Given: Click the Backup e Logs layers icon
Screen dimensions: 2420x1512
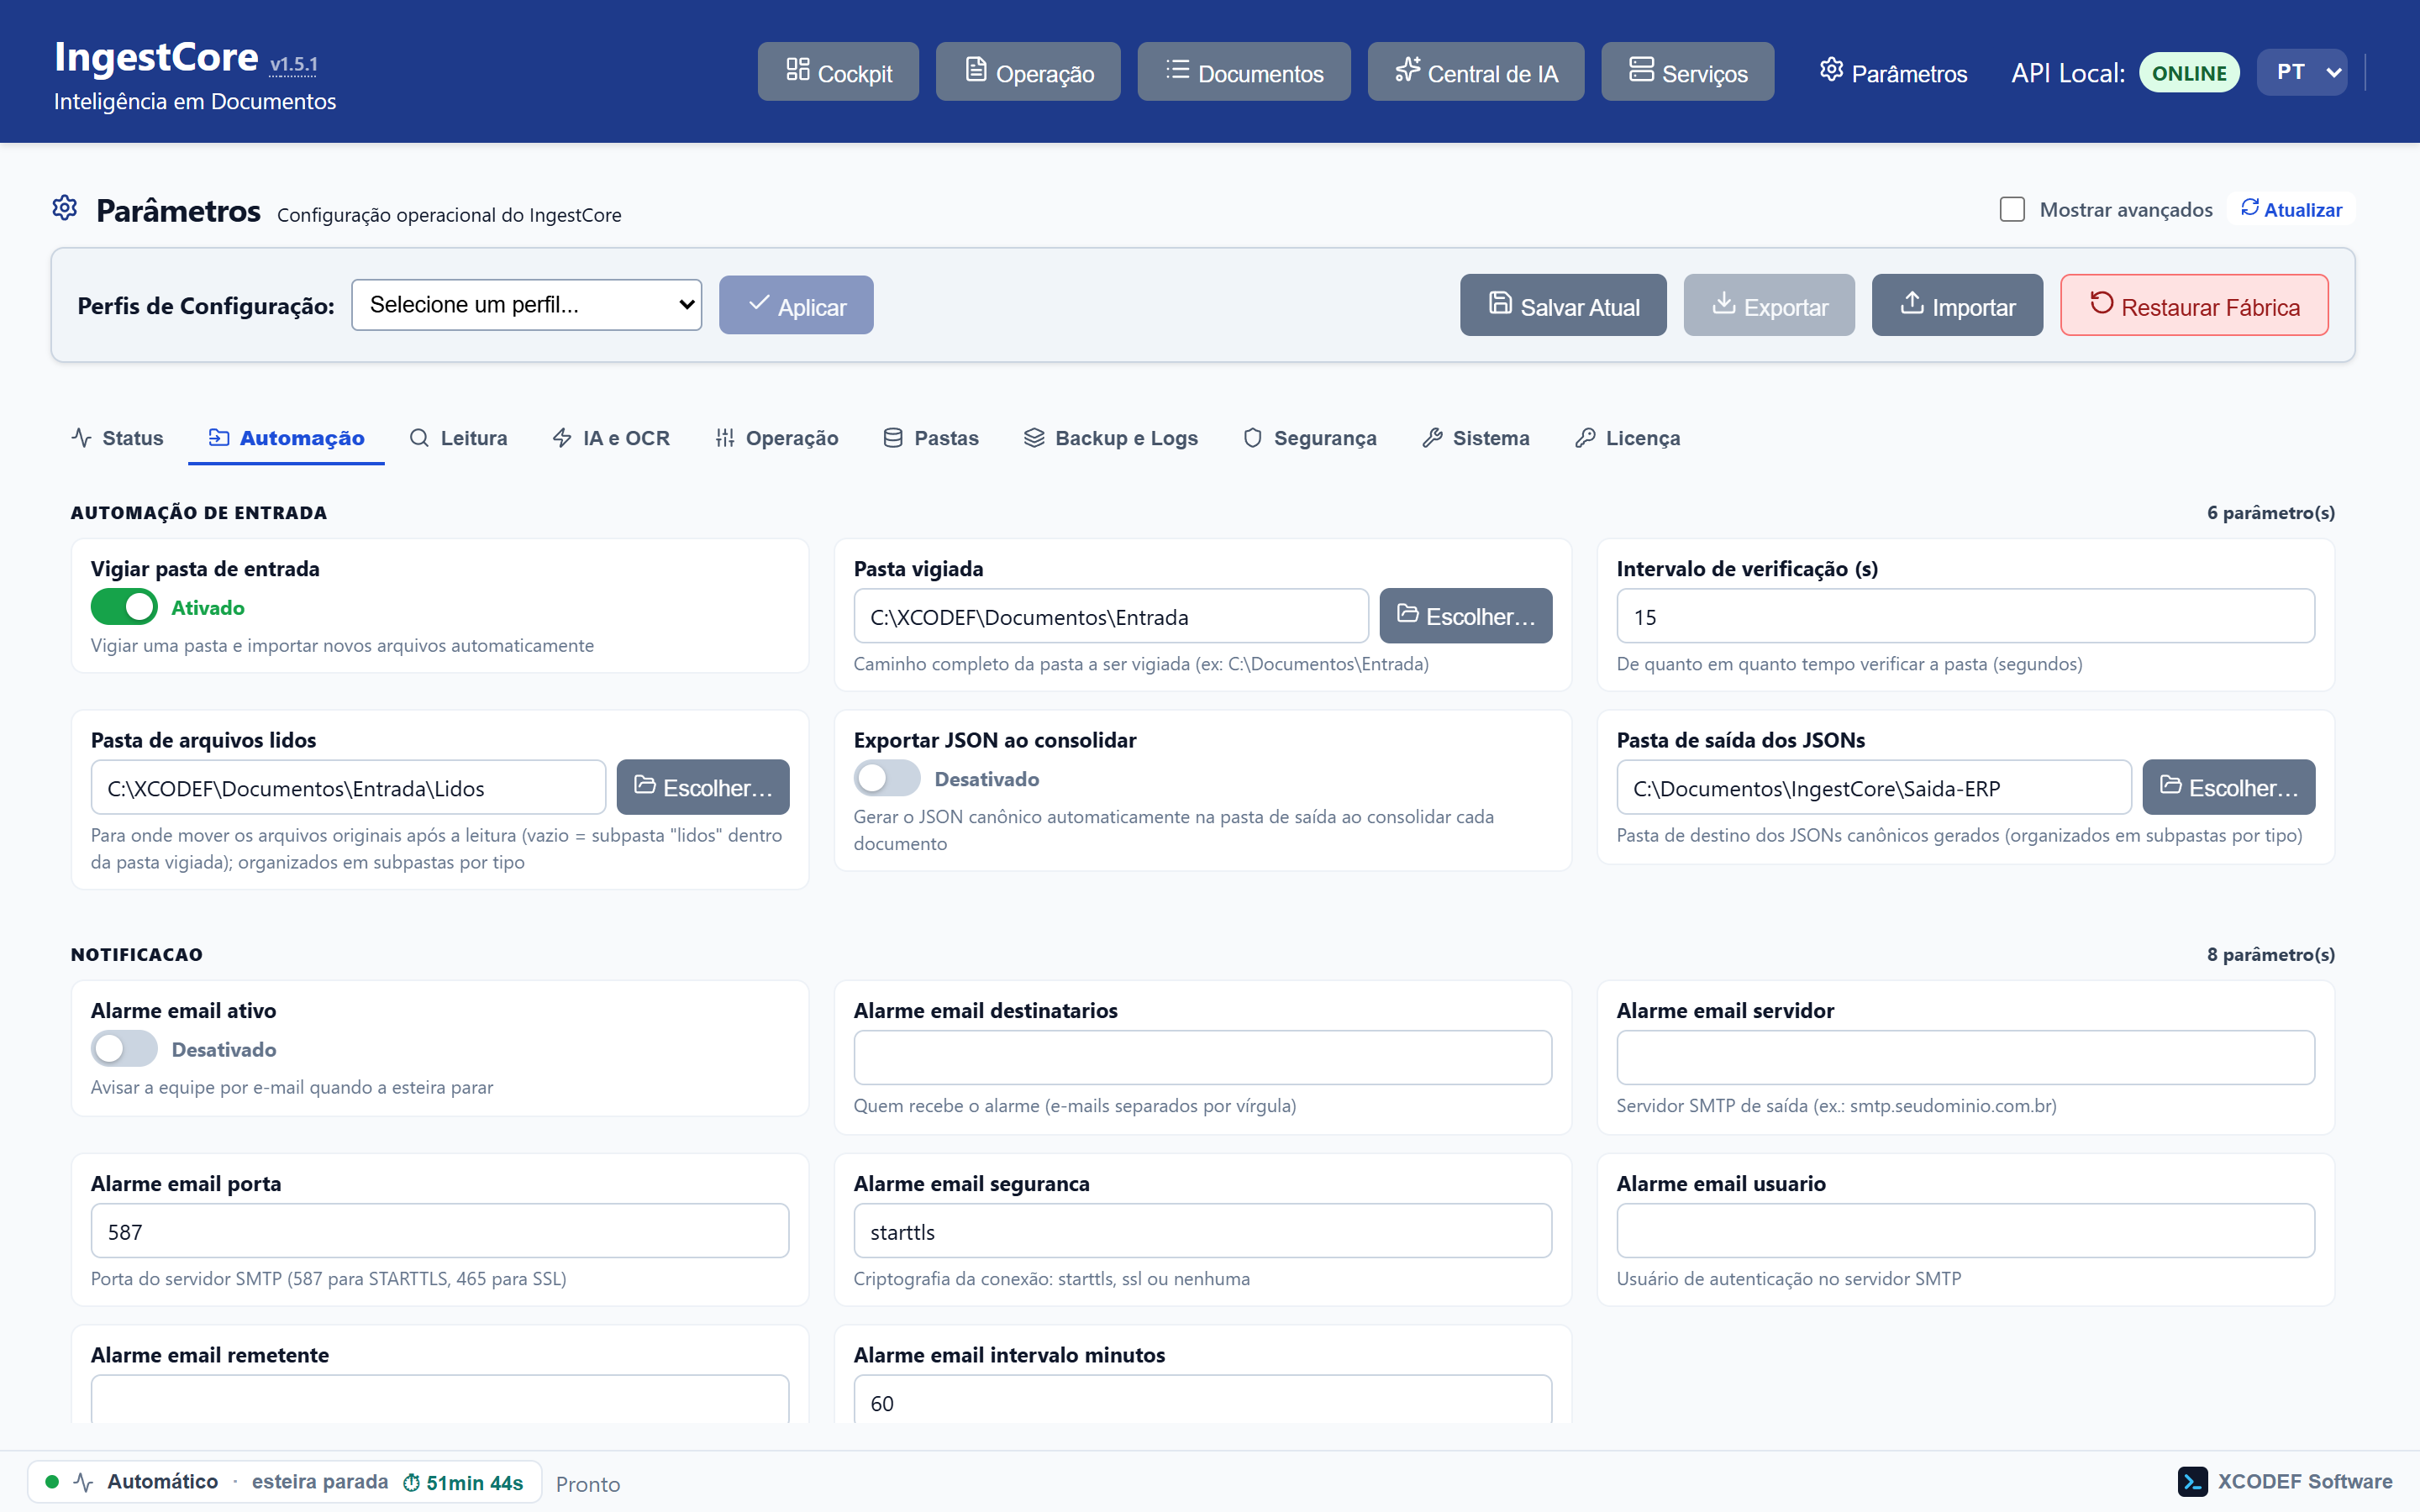Looking at the screenshot, I should (x=1034, y=437).
